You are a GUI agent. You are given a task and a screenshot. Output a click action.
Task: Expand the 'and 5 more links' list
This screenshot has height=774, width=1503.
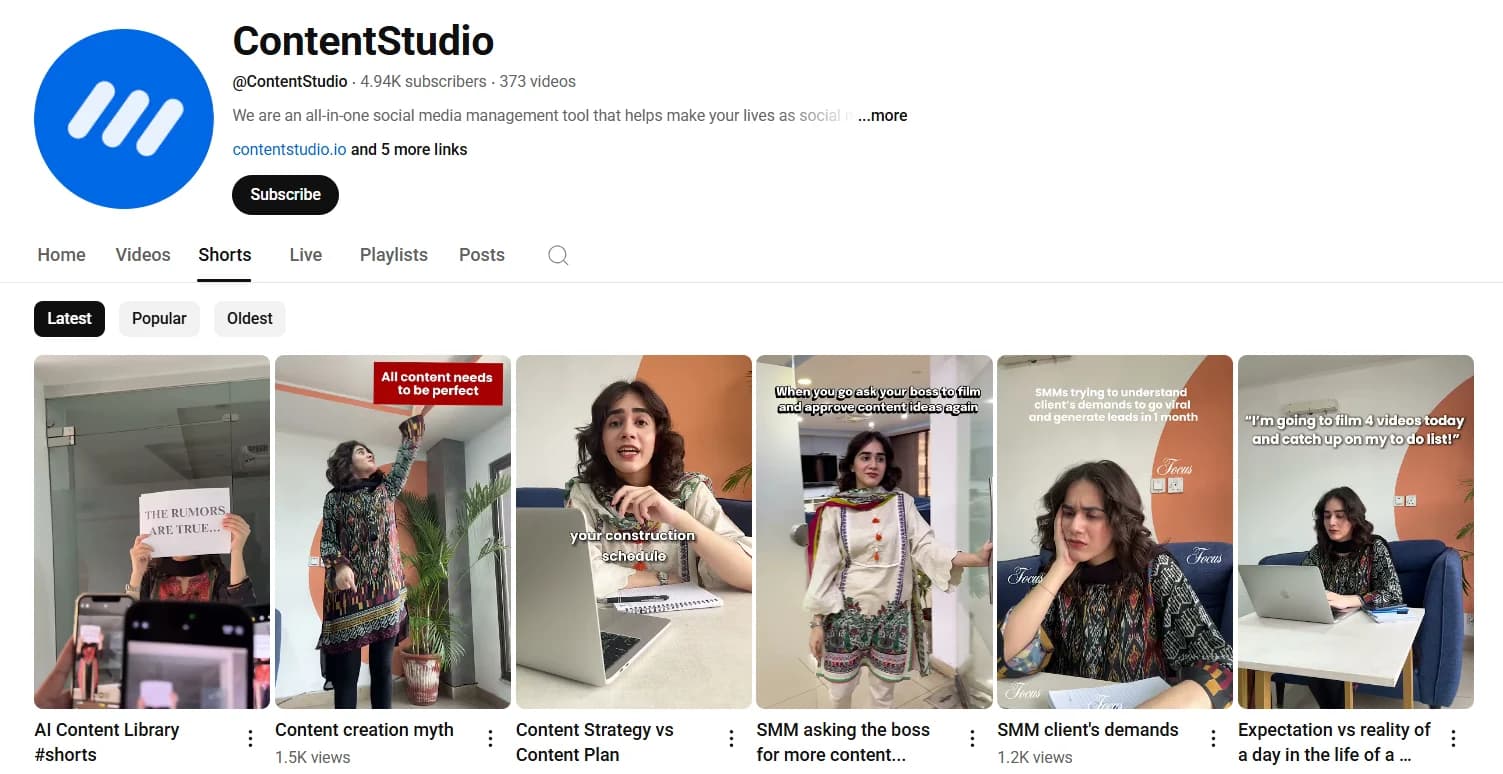coord(409,150)
